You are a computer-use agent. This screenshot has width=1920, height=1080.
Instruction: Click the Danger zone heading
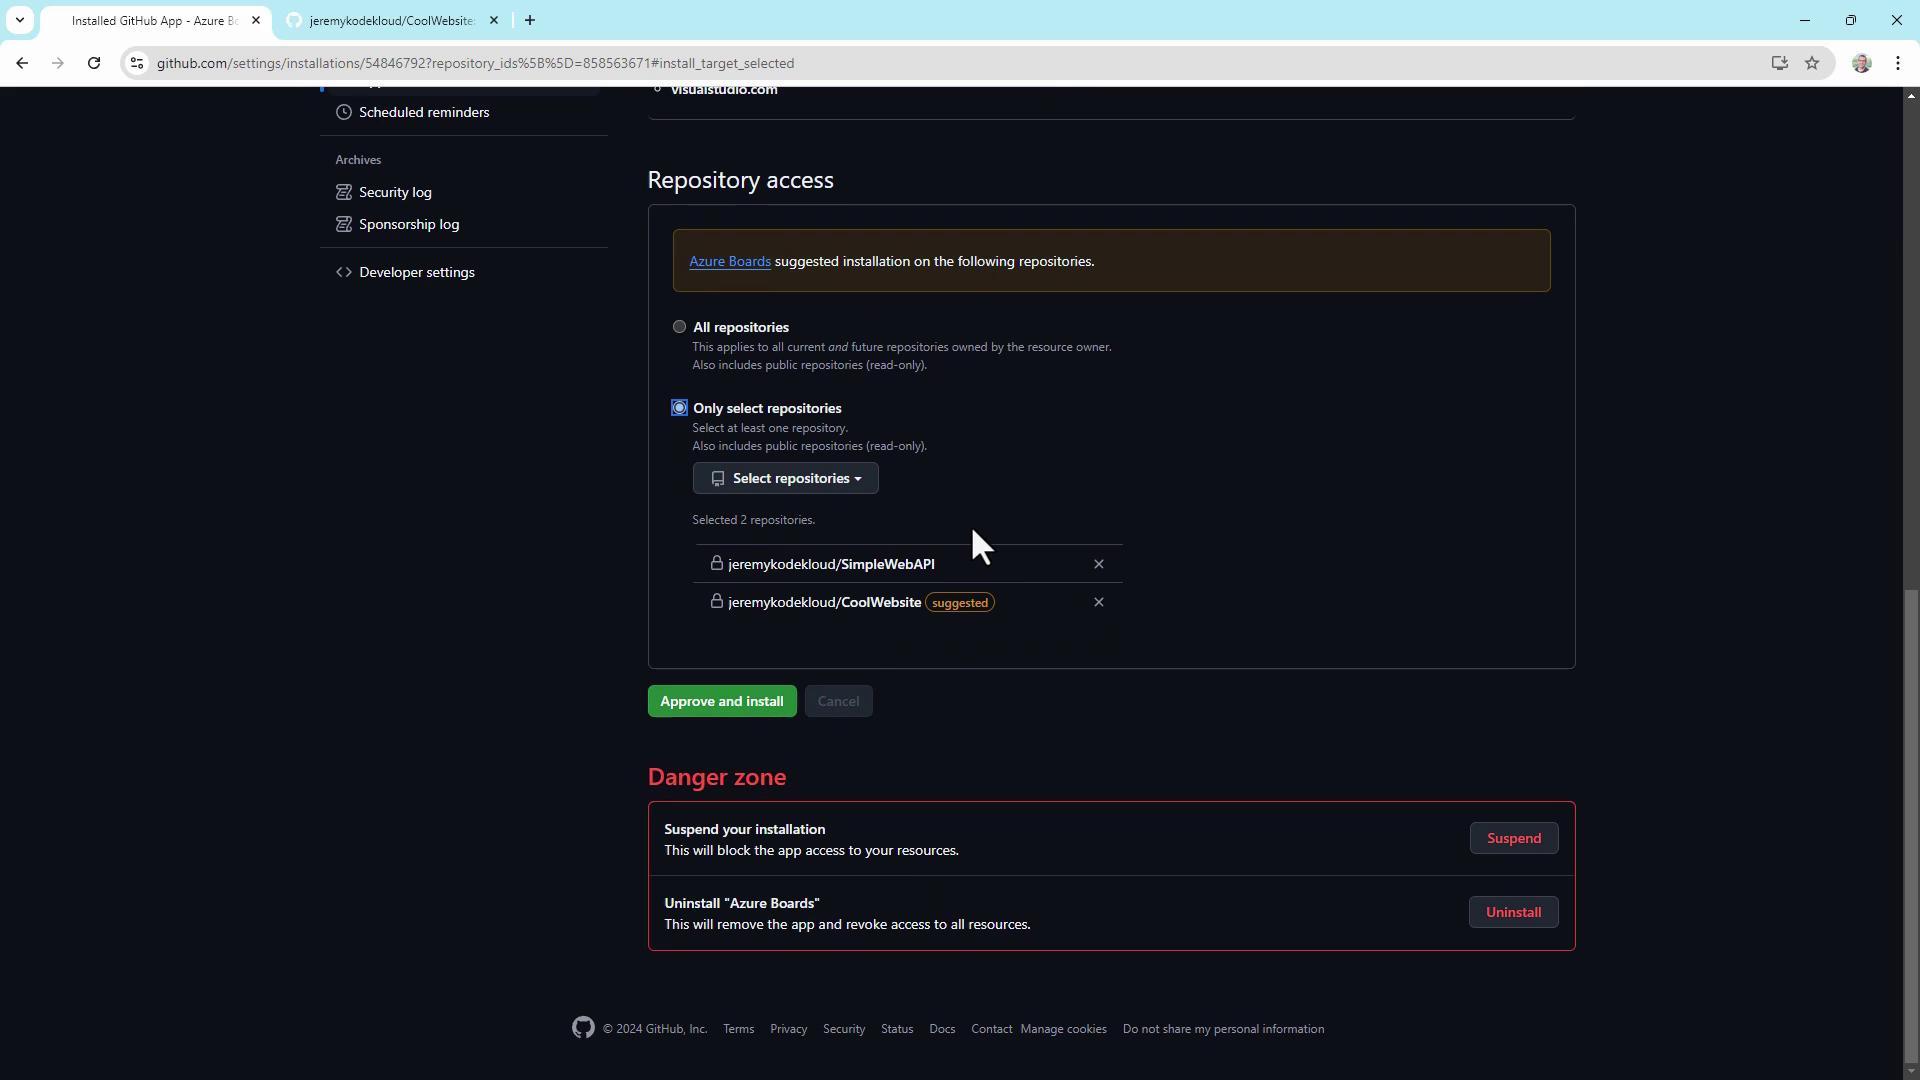click(x=716, y=777)
